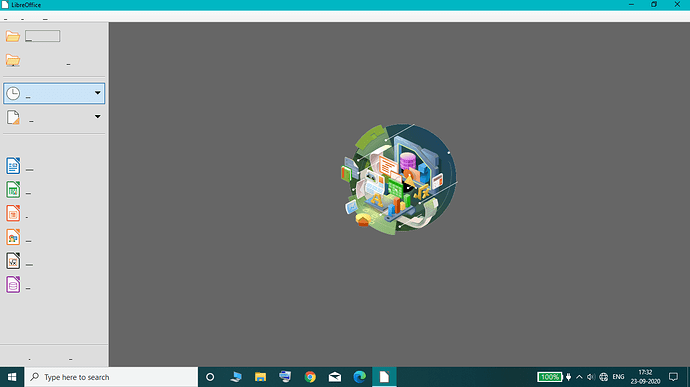Create a new Math formula
The height and width of the screenshot is (387, 690).
pyautogui.click(x=13, y=261)
